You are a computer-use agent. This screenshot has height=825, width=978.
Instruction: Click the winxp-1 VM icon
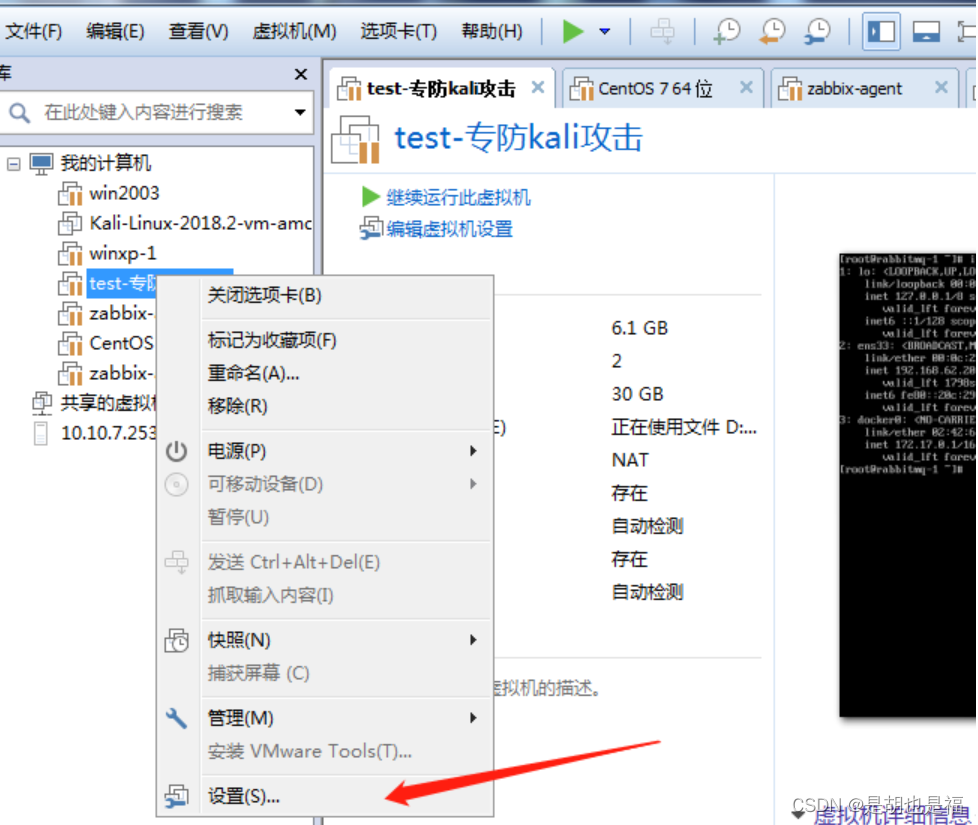click(x=70, y=254)
